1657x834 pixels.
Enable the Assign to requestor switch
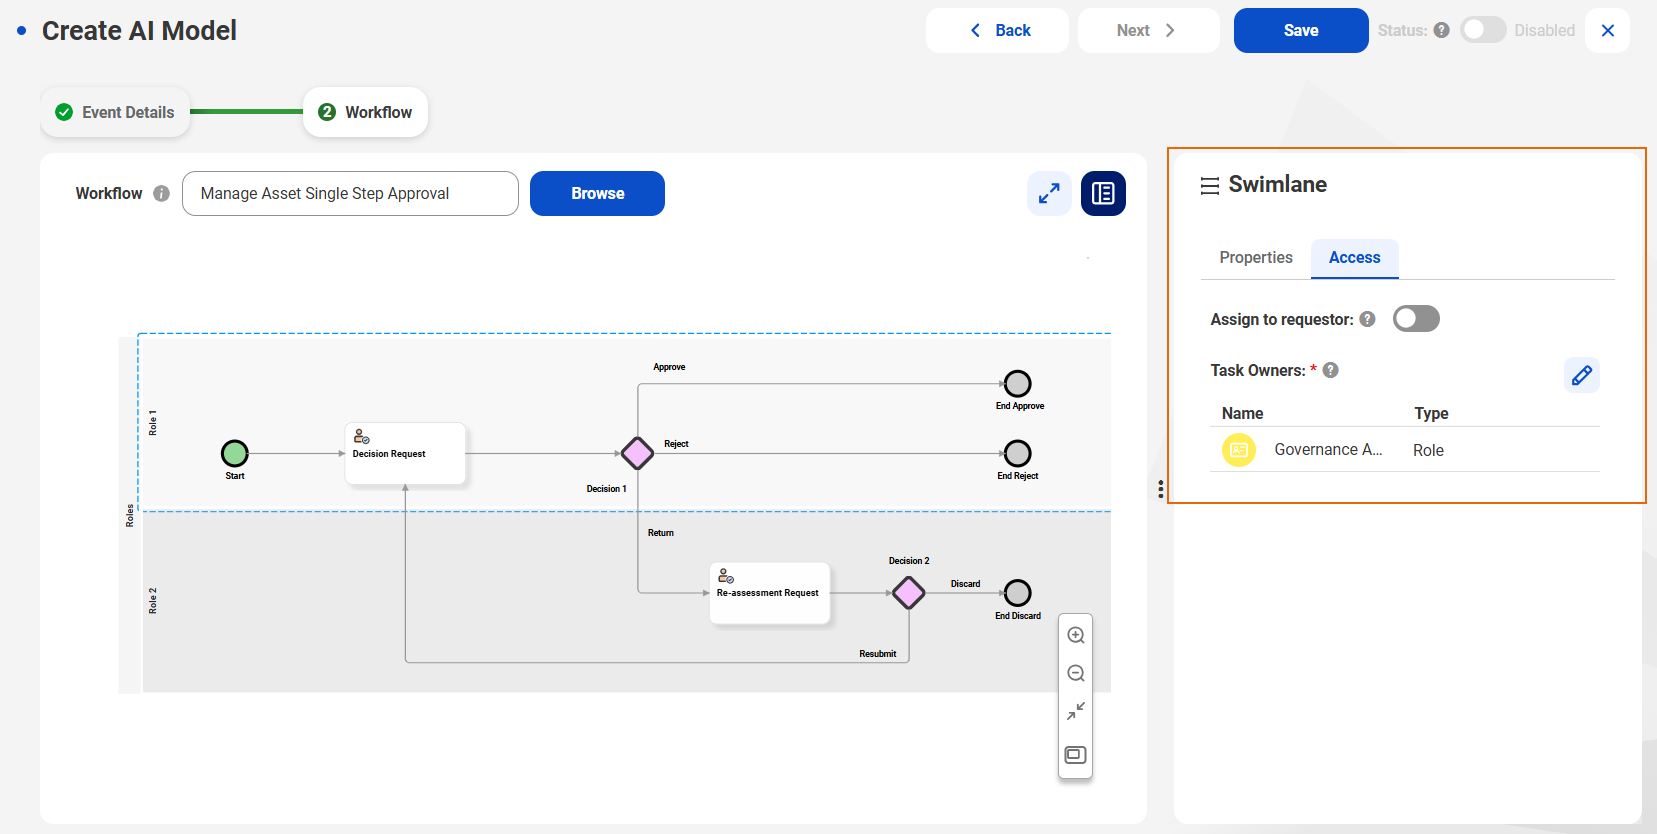[1416, 319]
